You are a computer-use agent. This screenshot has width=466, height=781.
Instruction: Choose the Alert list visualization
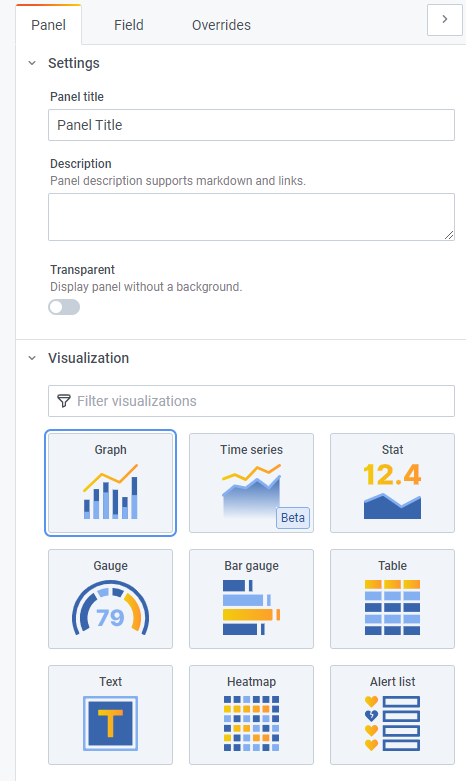click(392, 715)
